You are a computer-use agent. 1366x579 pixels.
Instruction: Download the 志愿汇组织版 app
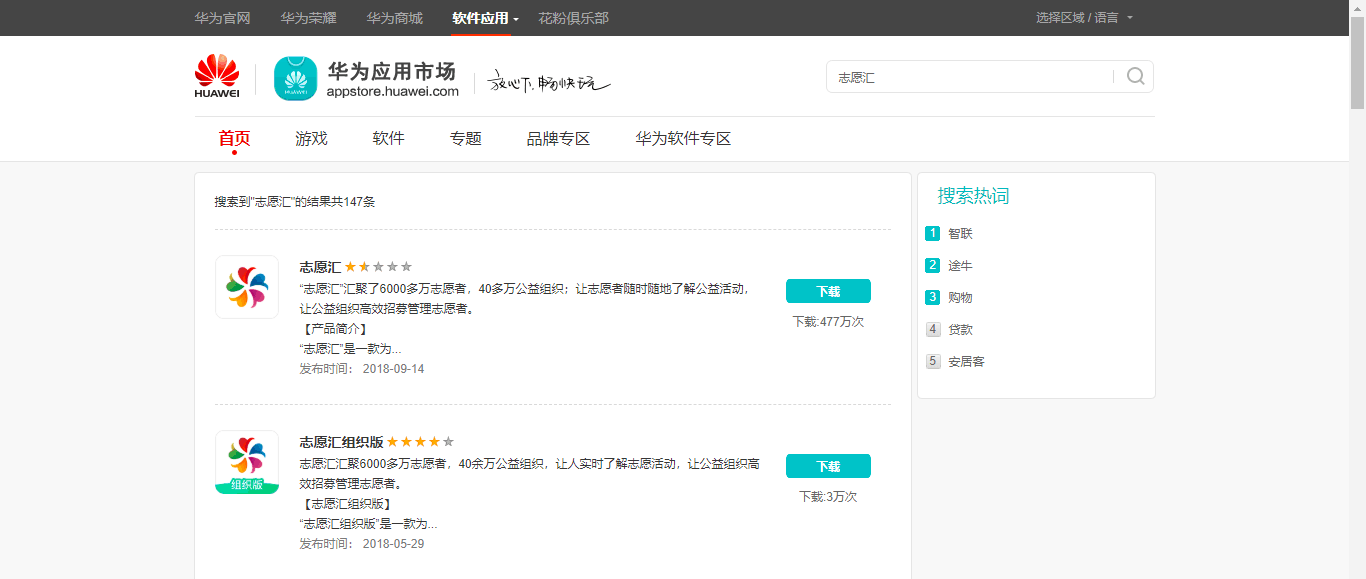tap(828, 466)
